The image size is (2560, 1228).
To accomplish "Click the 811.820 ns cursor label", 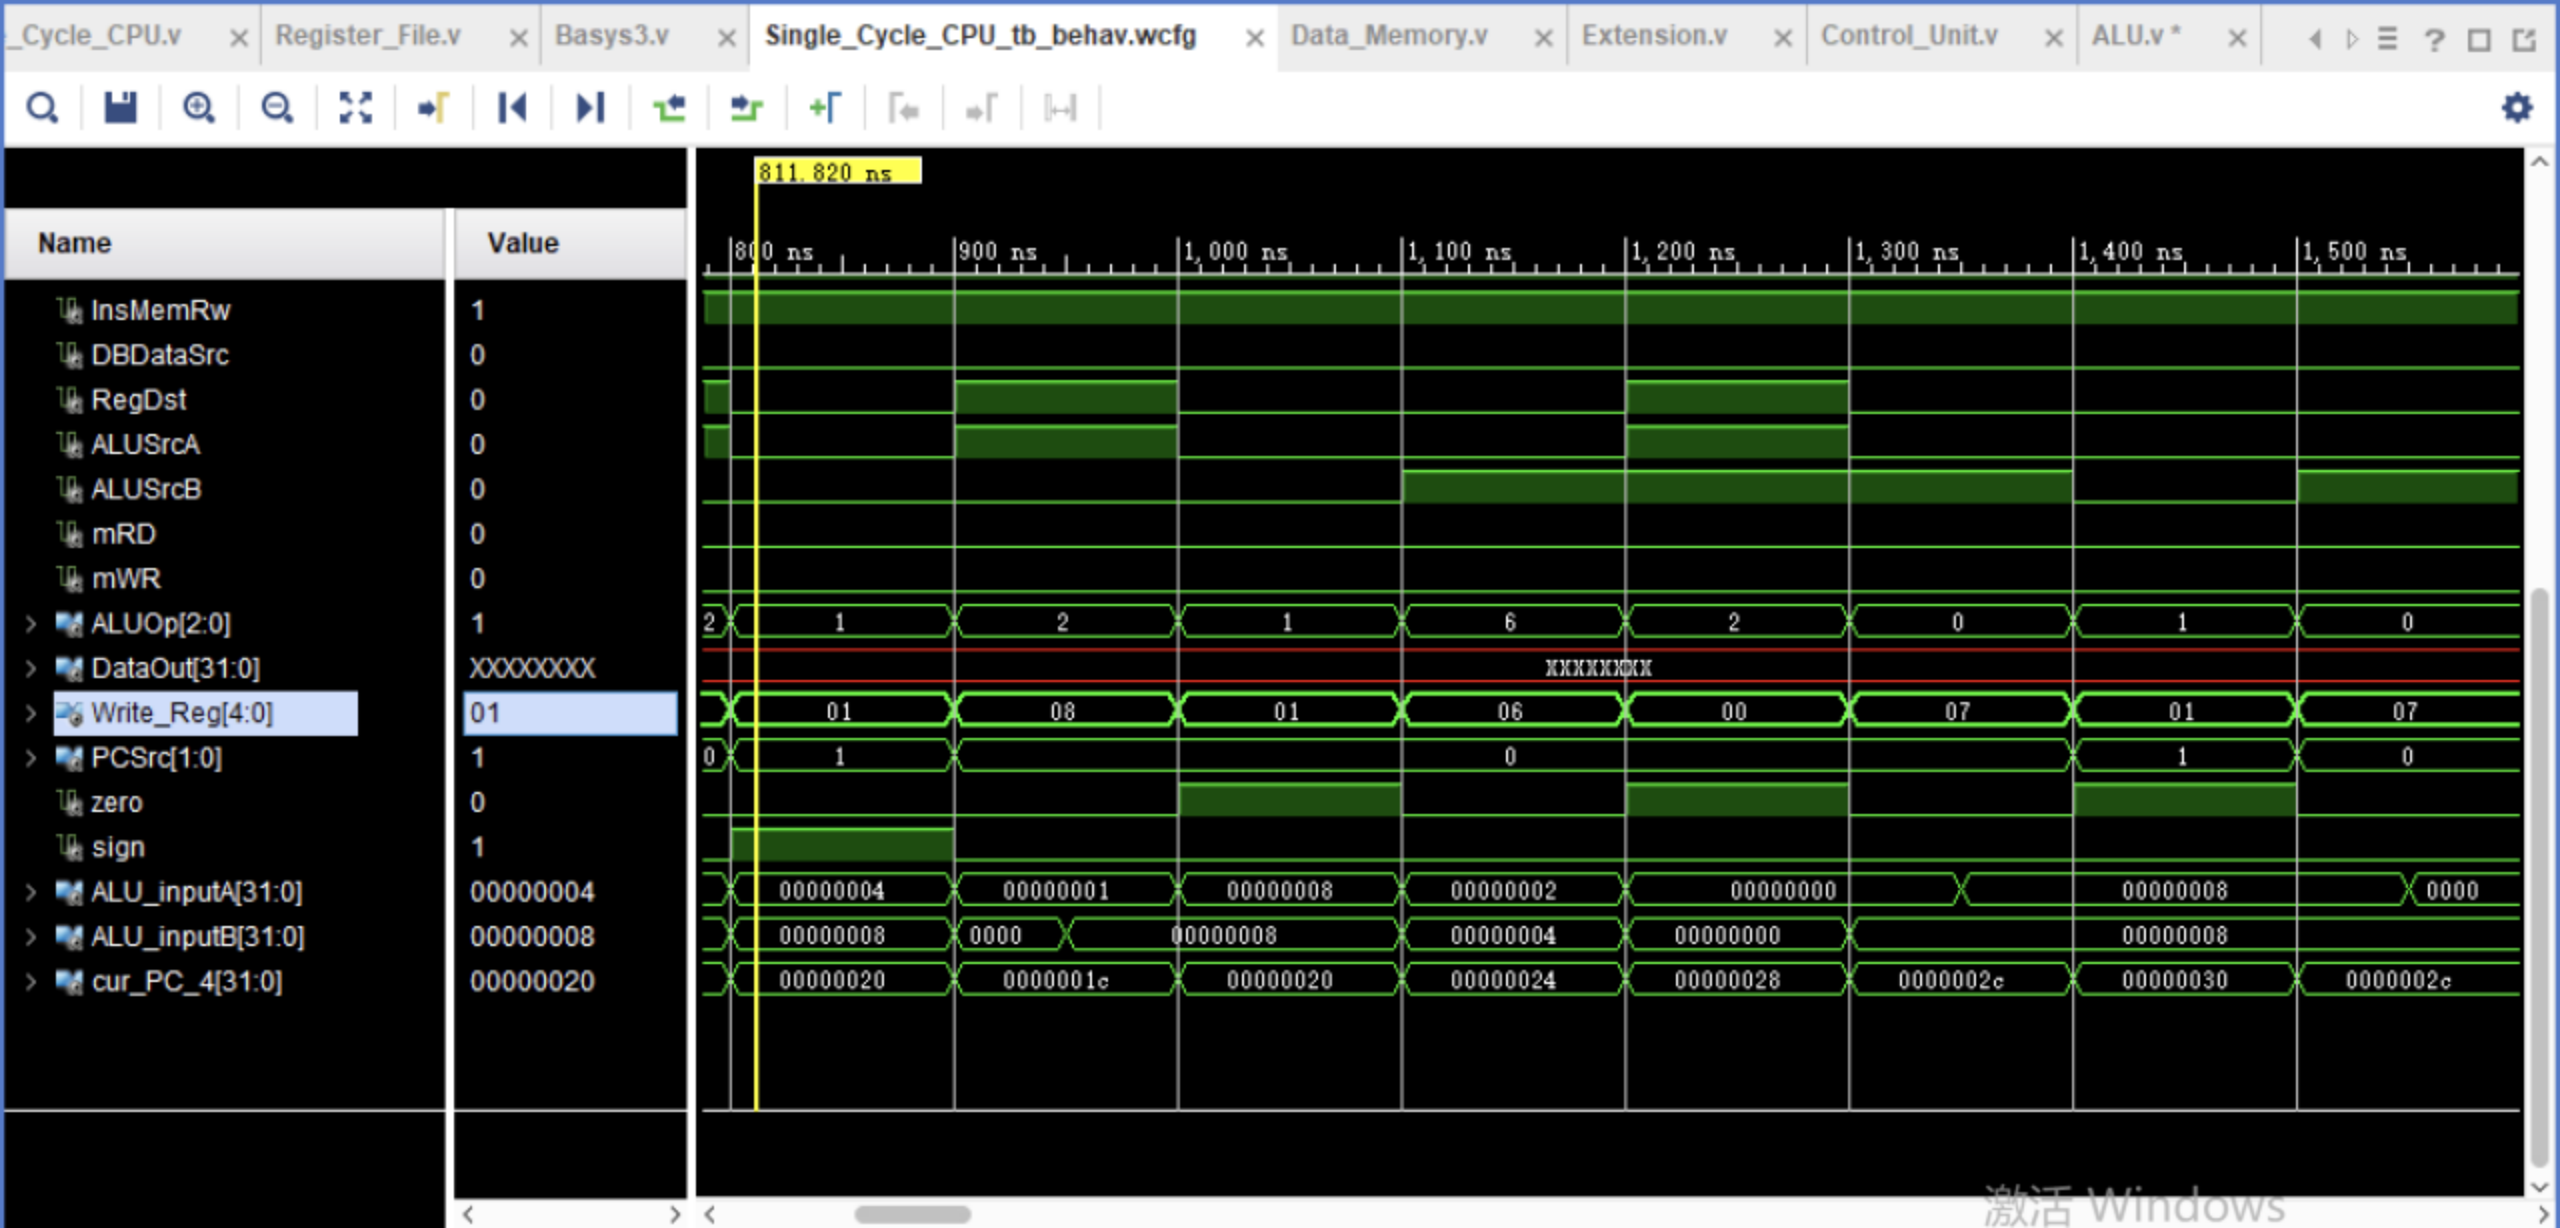I will (x=838, y=172).
